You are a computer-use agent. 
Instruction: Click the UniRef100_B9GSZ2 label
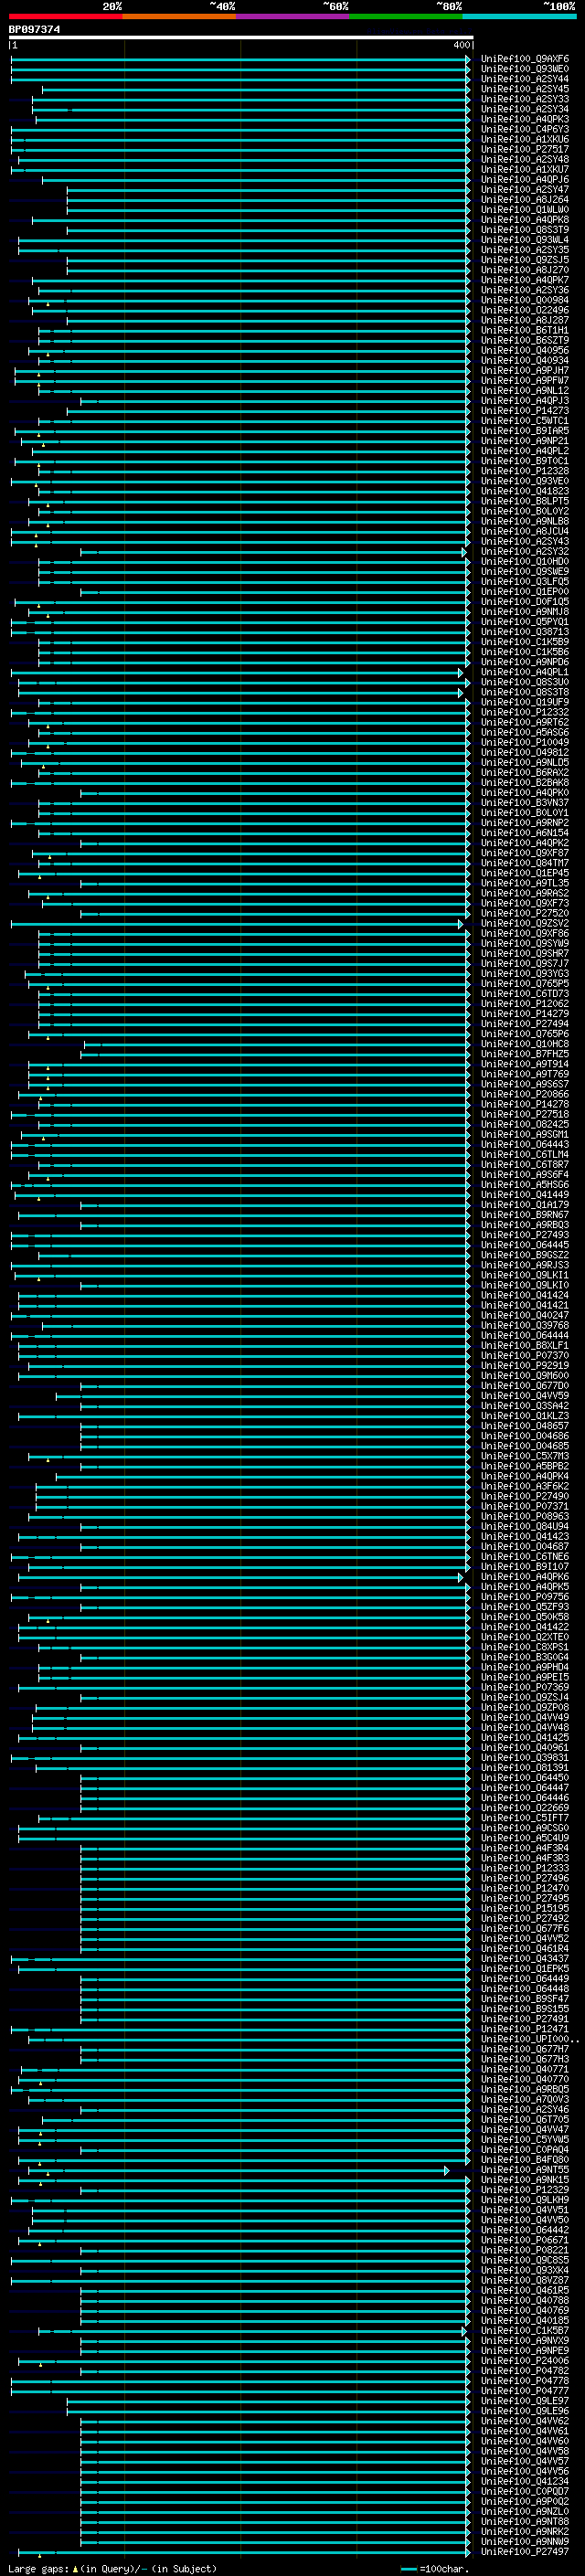525,1254
